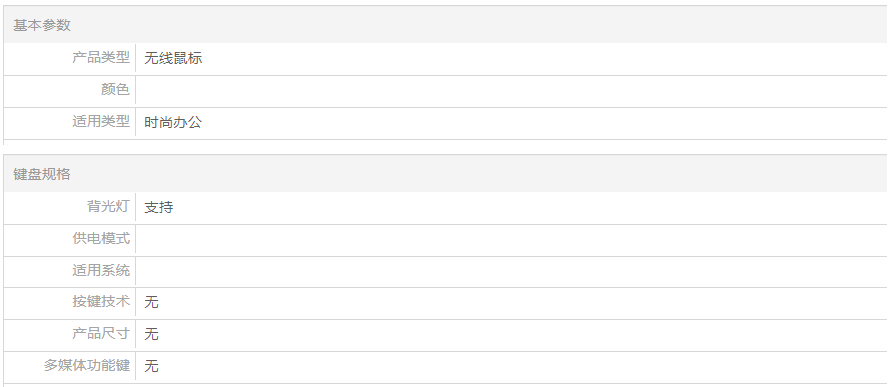The image size is (890, 387).
Task: Select the 适用类型 label
Action: (100, 121)
